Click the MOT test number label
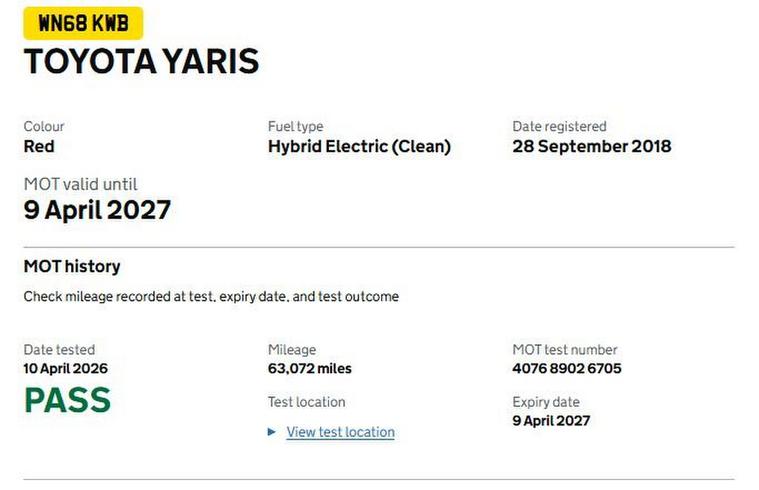759x490 pixels. click(565, 350)
